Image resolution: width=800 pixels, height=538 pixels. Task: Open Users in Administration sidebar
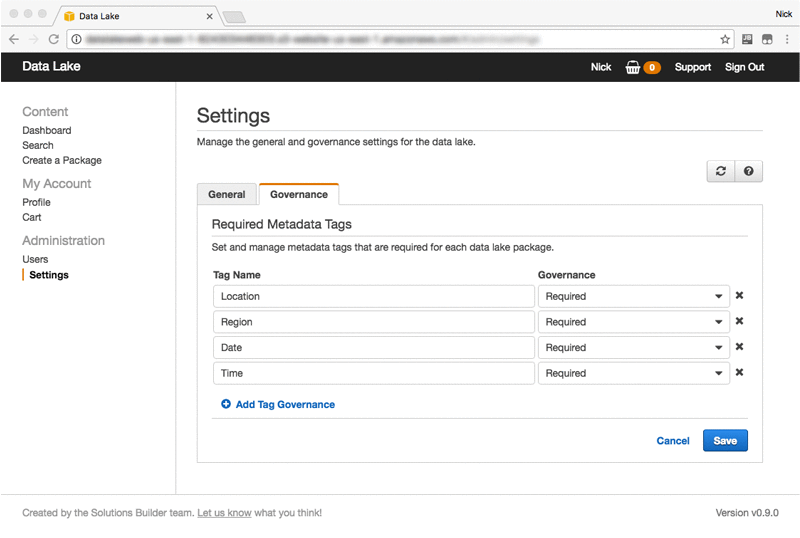tap(35, 259)
